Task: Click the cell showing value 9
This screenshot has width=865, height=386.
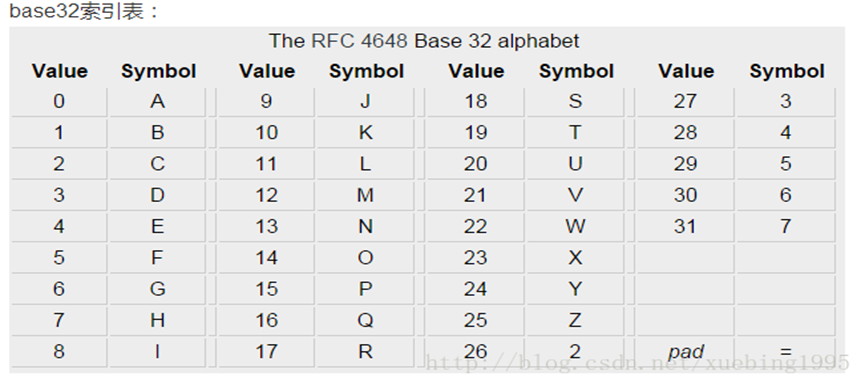Action: click(266, 101)
